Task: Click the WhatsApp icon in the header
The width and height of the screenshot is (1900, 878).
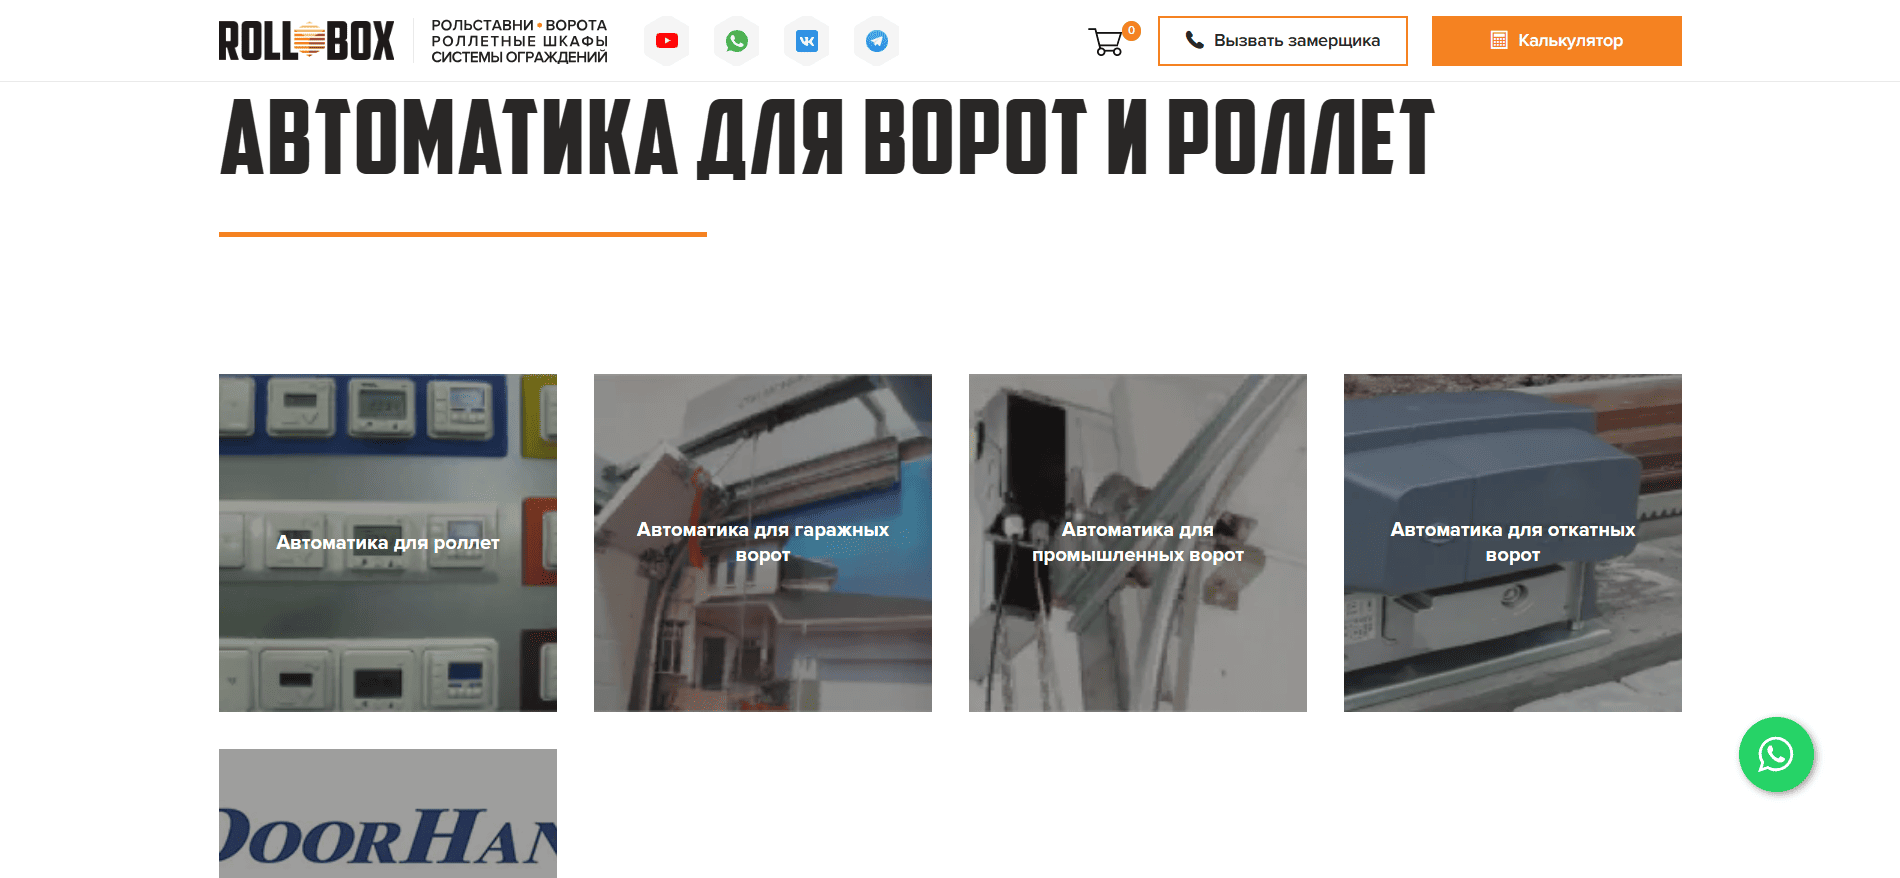Action: [736, 41]
